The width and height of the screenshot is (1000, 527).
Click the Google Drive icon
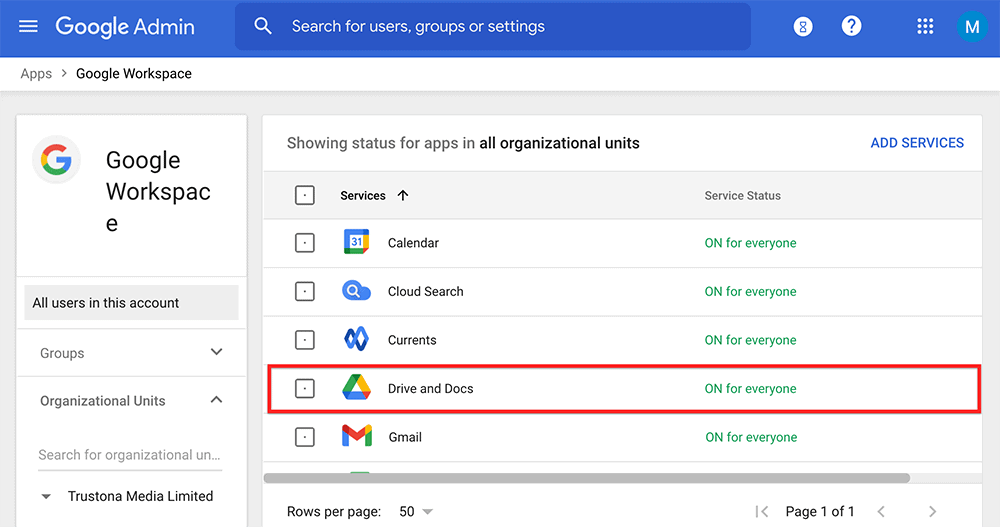357,389
